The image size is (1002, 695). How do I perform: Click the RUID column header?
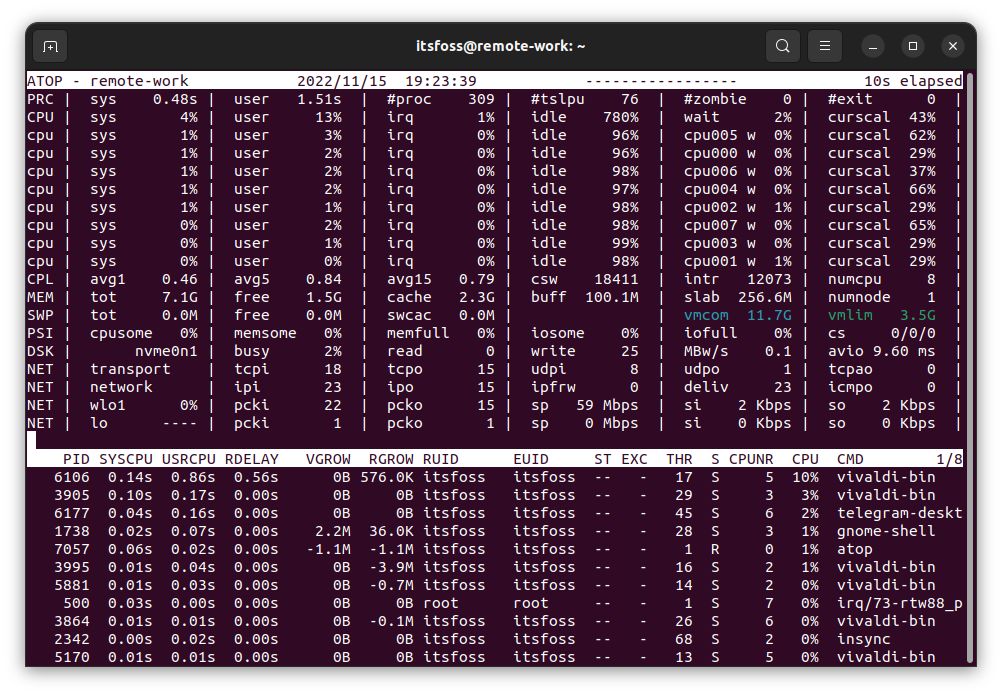(441, 459)
